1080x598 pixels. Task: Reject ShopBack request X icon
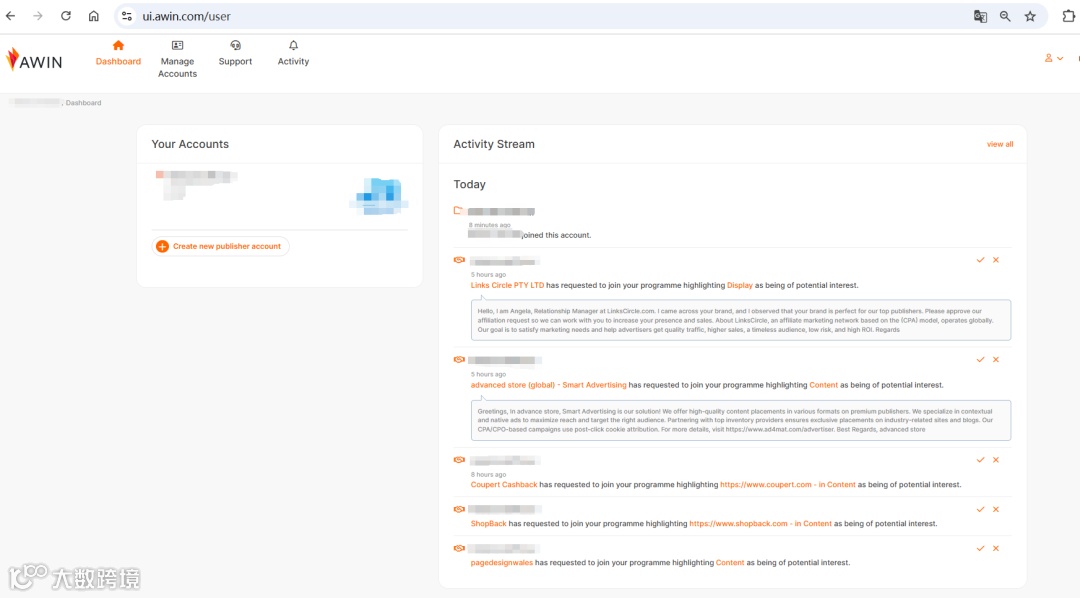pos(996,509)
